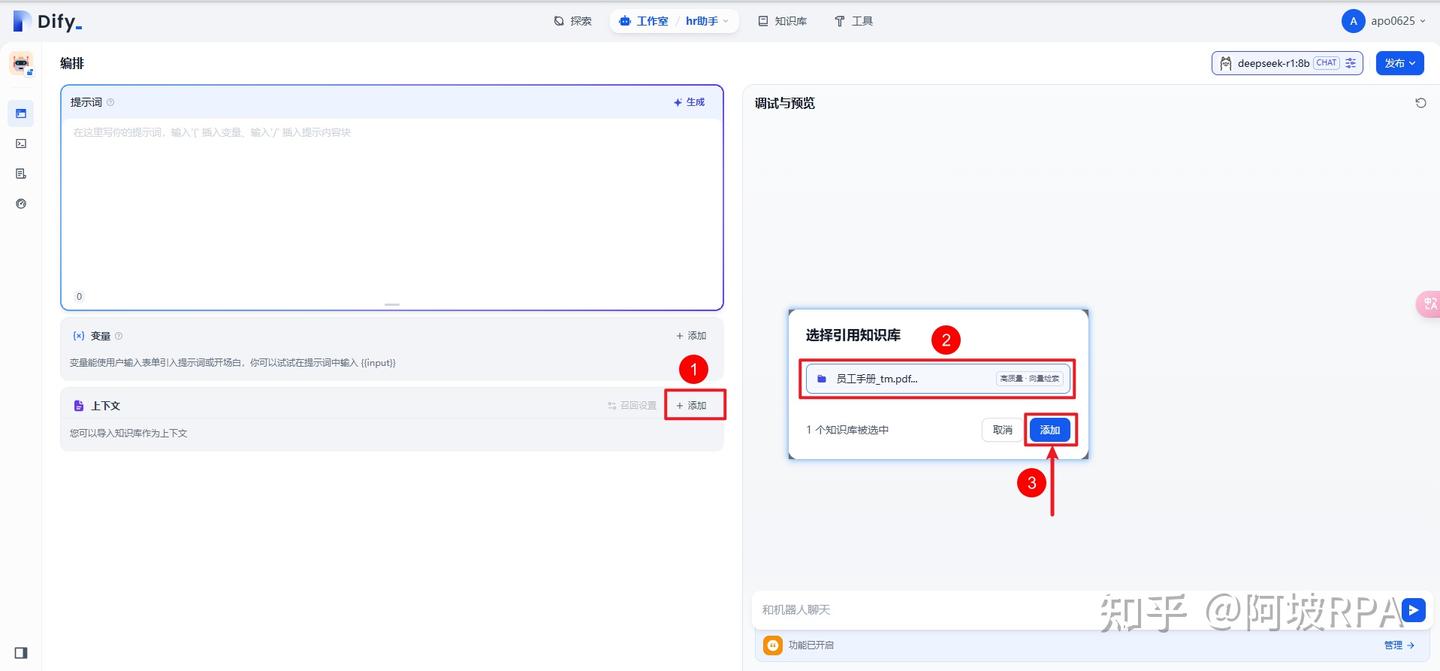Screen dimensions: 1440x671
Task: Go to 知识库 tab in top navigation
Action: pyautogui.click(x=782, y=21)
